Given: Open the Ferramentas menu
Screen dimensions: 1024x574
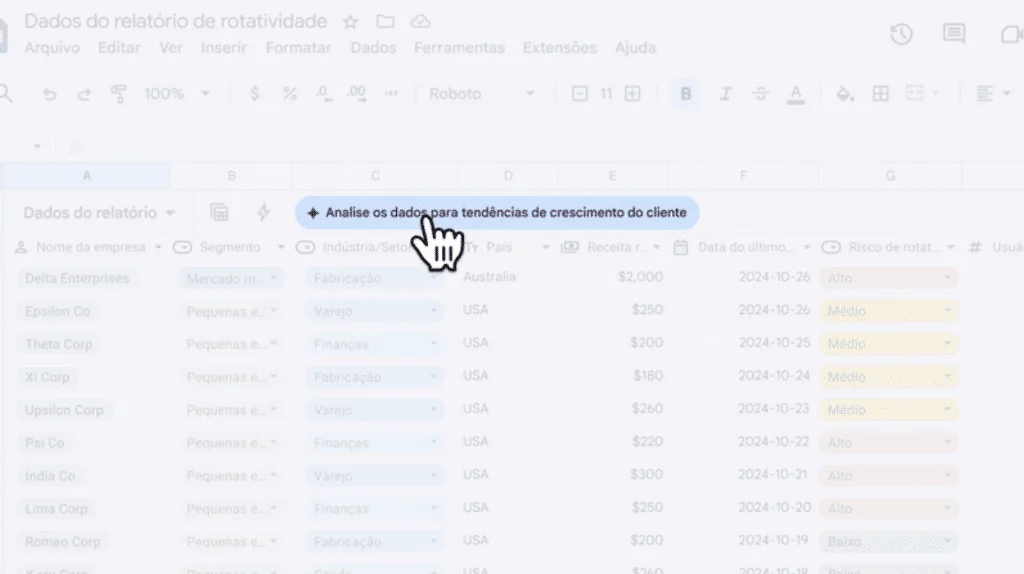Looking at the screenshot, I should 459,48.
